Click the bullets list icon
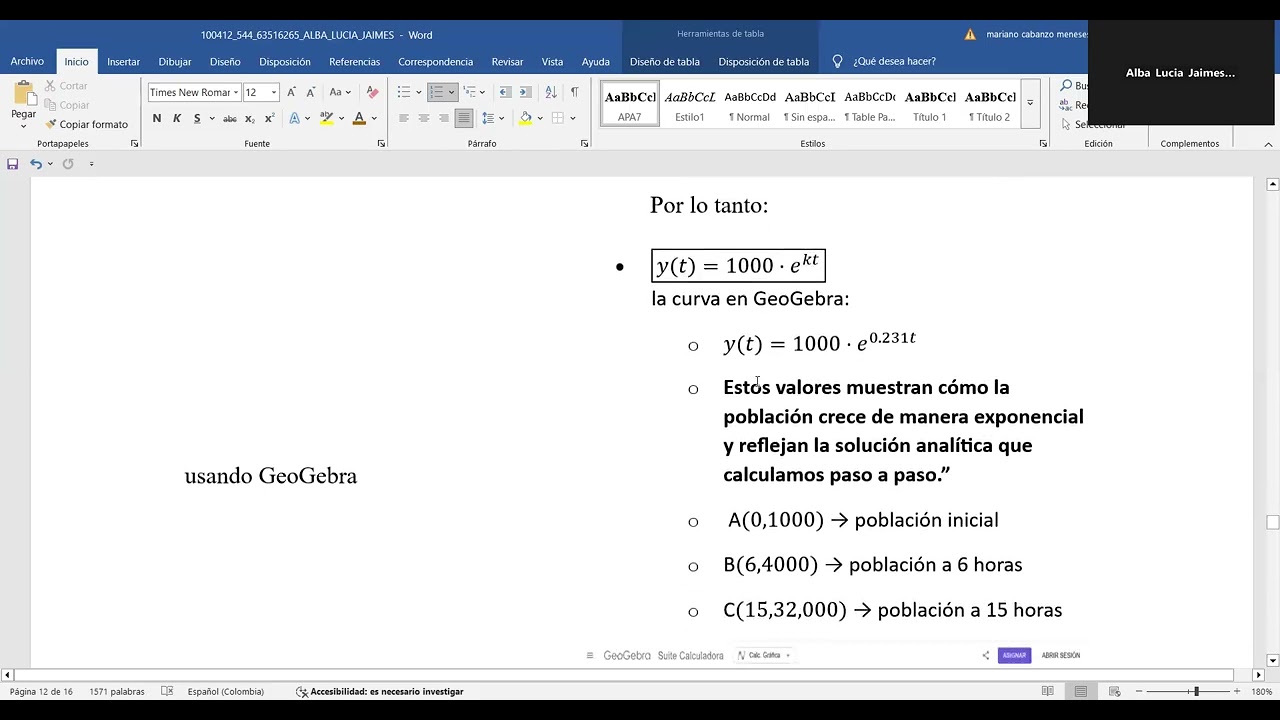1280x720 pixels. coord(403,92)
